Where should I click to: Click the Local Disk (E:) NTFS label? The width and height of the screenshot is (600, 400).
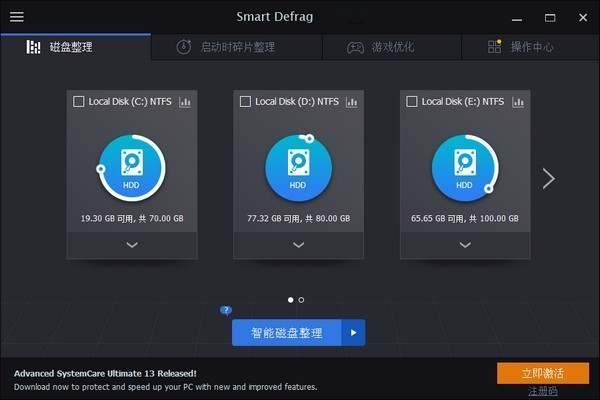tap(463, 102)
